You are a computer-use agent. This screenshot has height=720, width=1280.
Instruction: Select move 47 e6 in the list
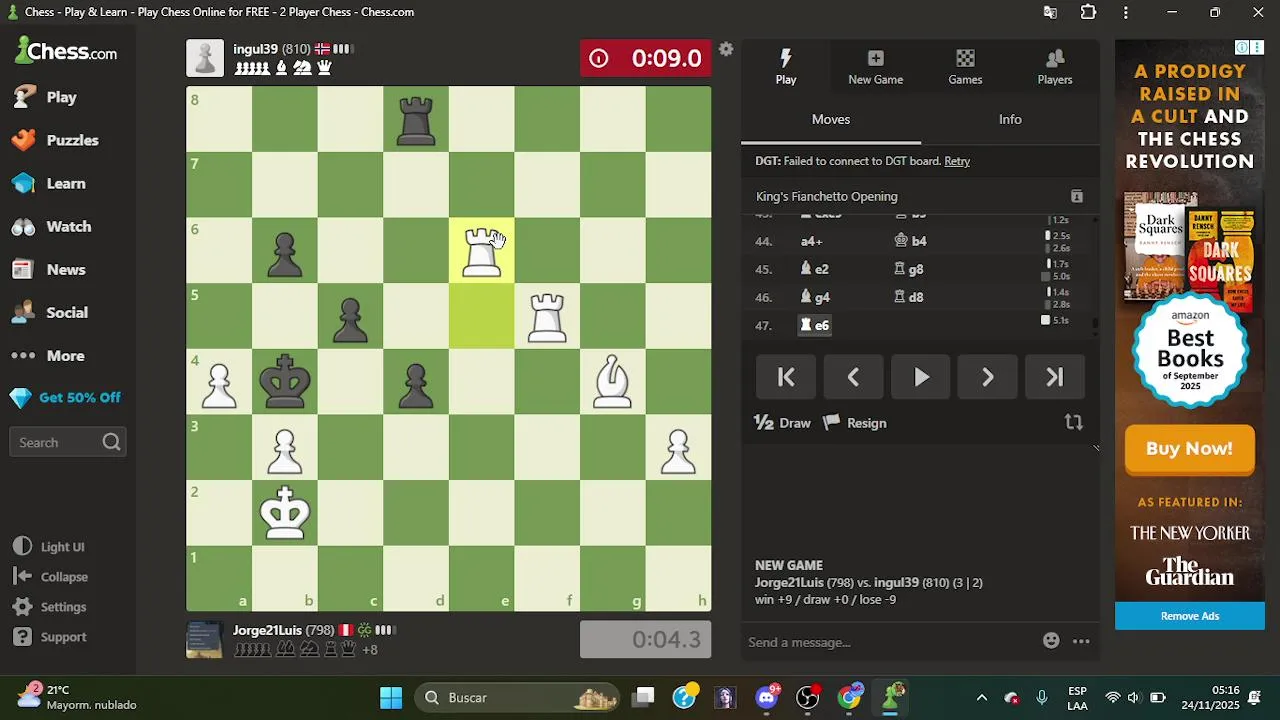815,325
